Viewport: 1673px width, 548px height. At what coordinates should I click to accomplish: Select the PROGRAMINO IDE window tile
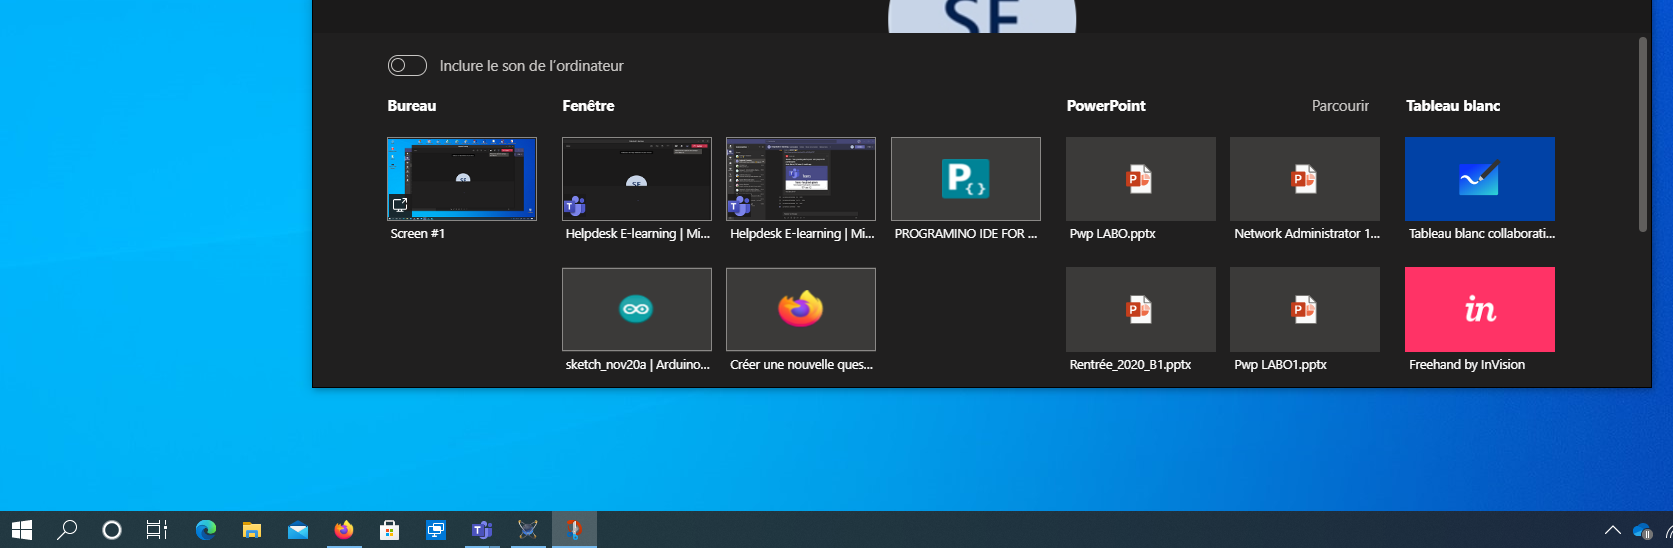click(x=966, y=179)
